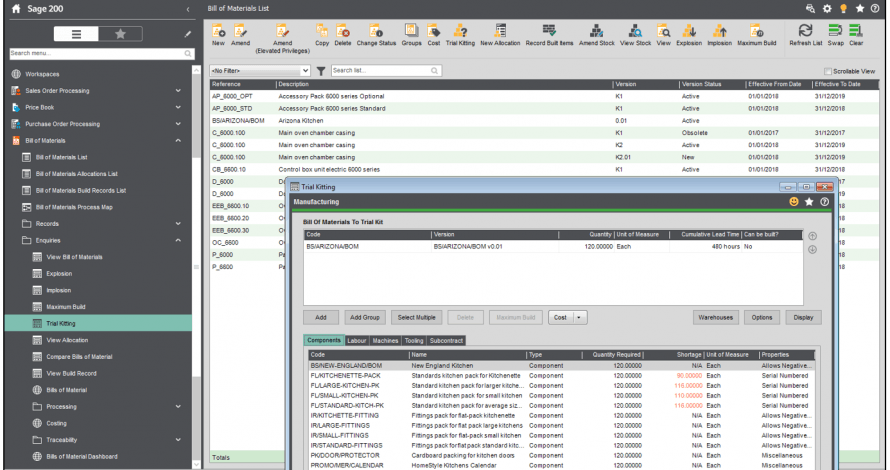Click the filter funnel icon

tap(321, 71)
